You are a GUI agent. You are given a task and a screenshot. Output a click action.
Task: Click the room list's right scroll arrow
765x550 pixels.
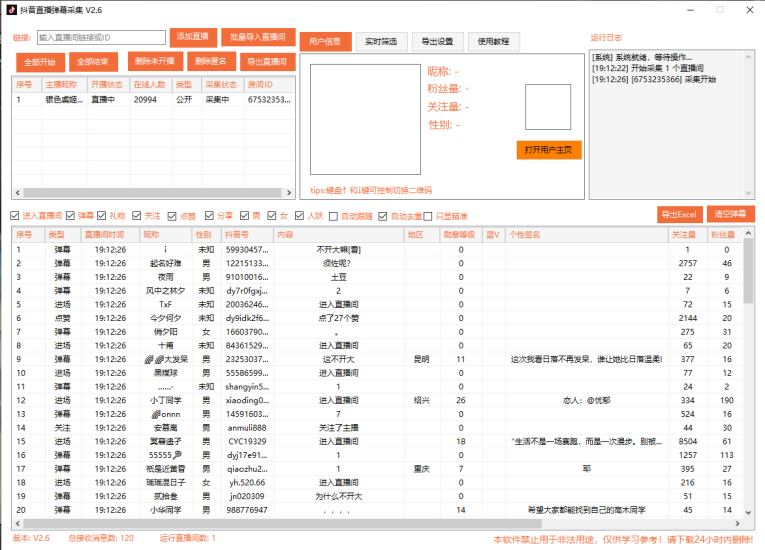[x=289, y=193]
